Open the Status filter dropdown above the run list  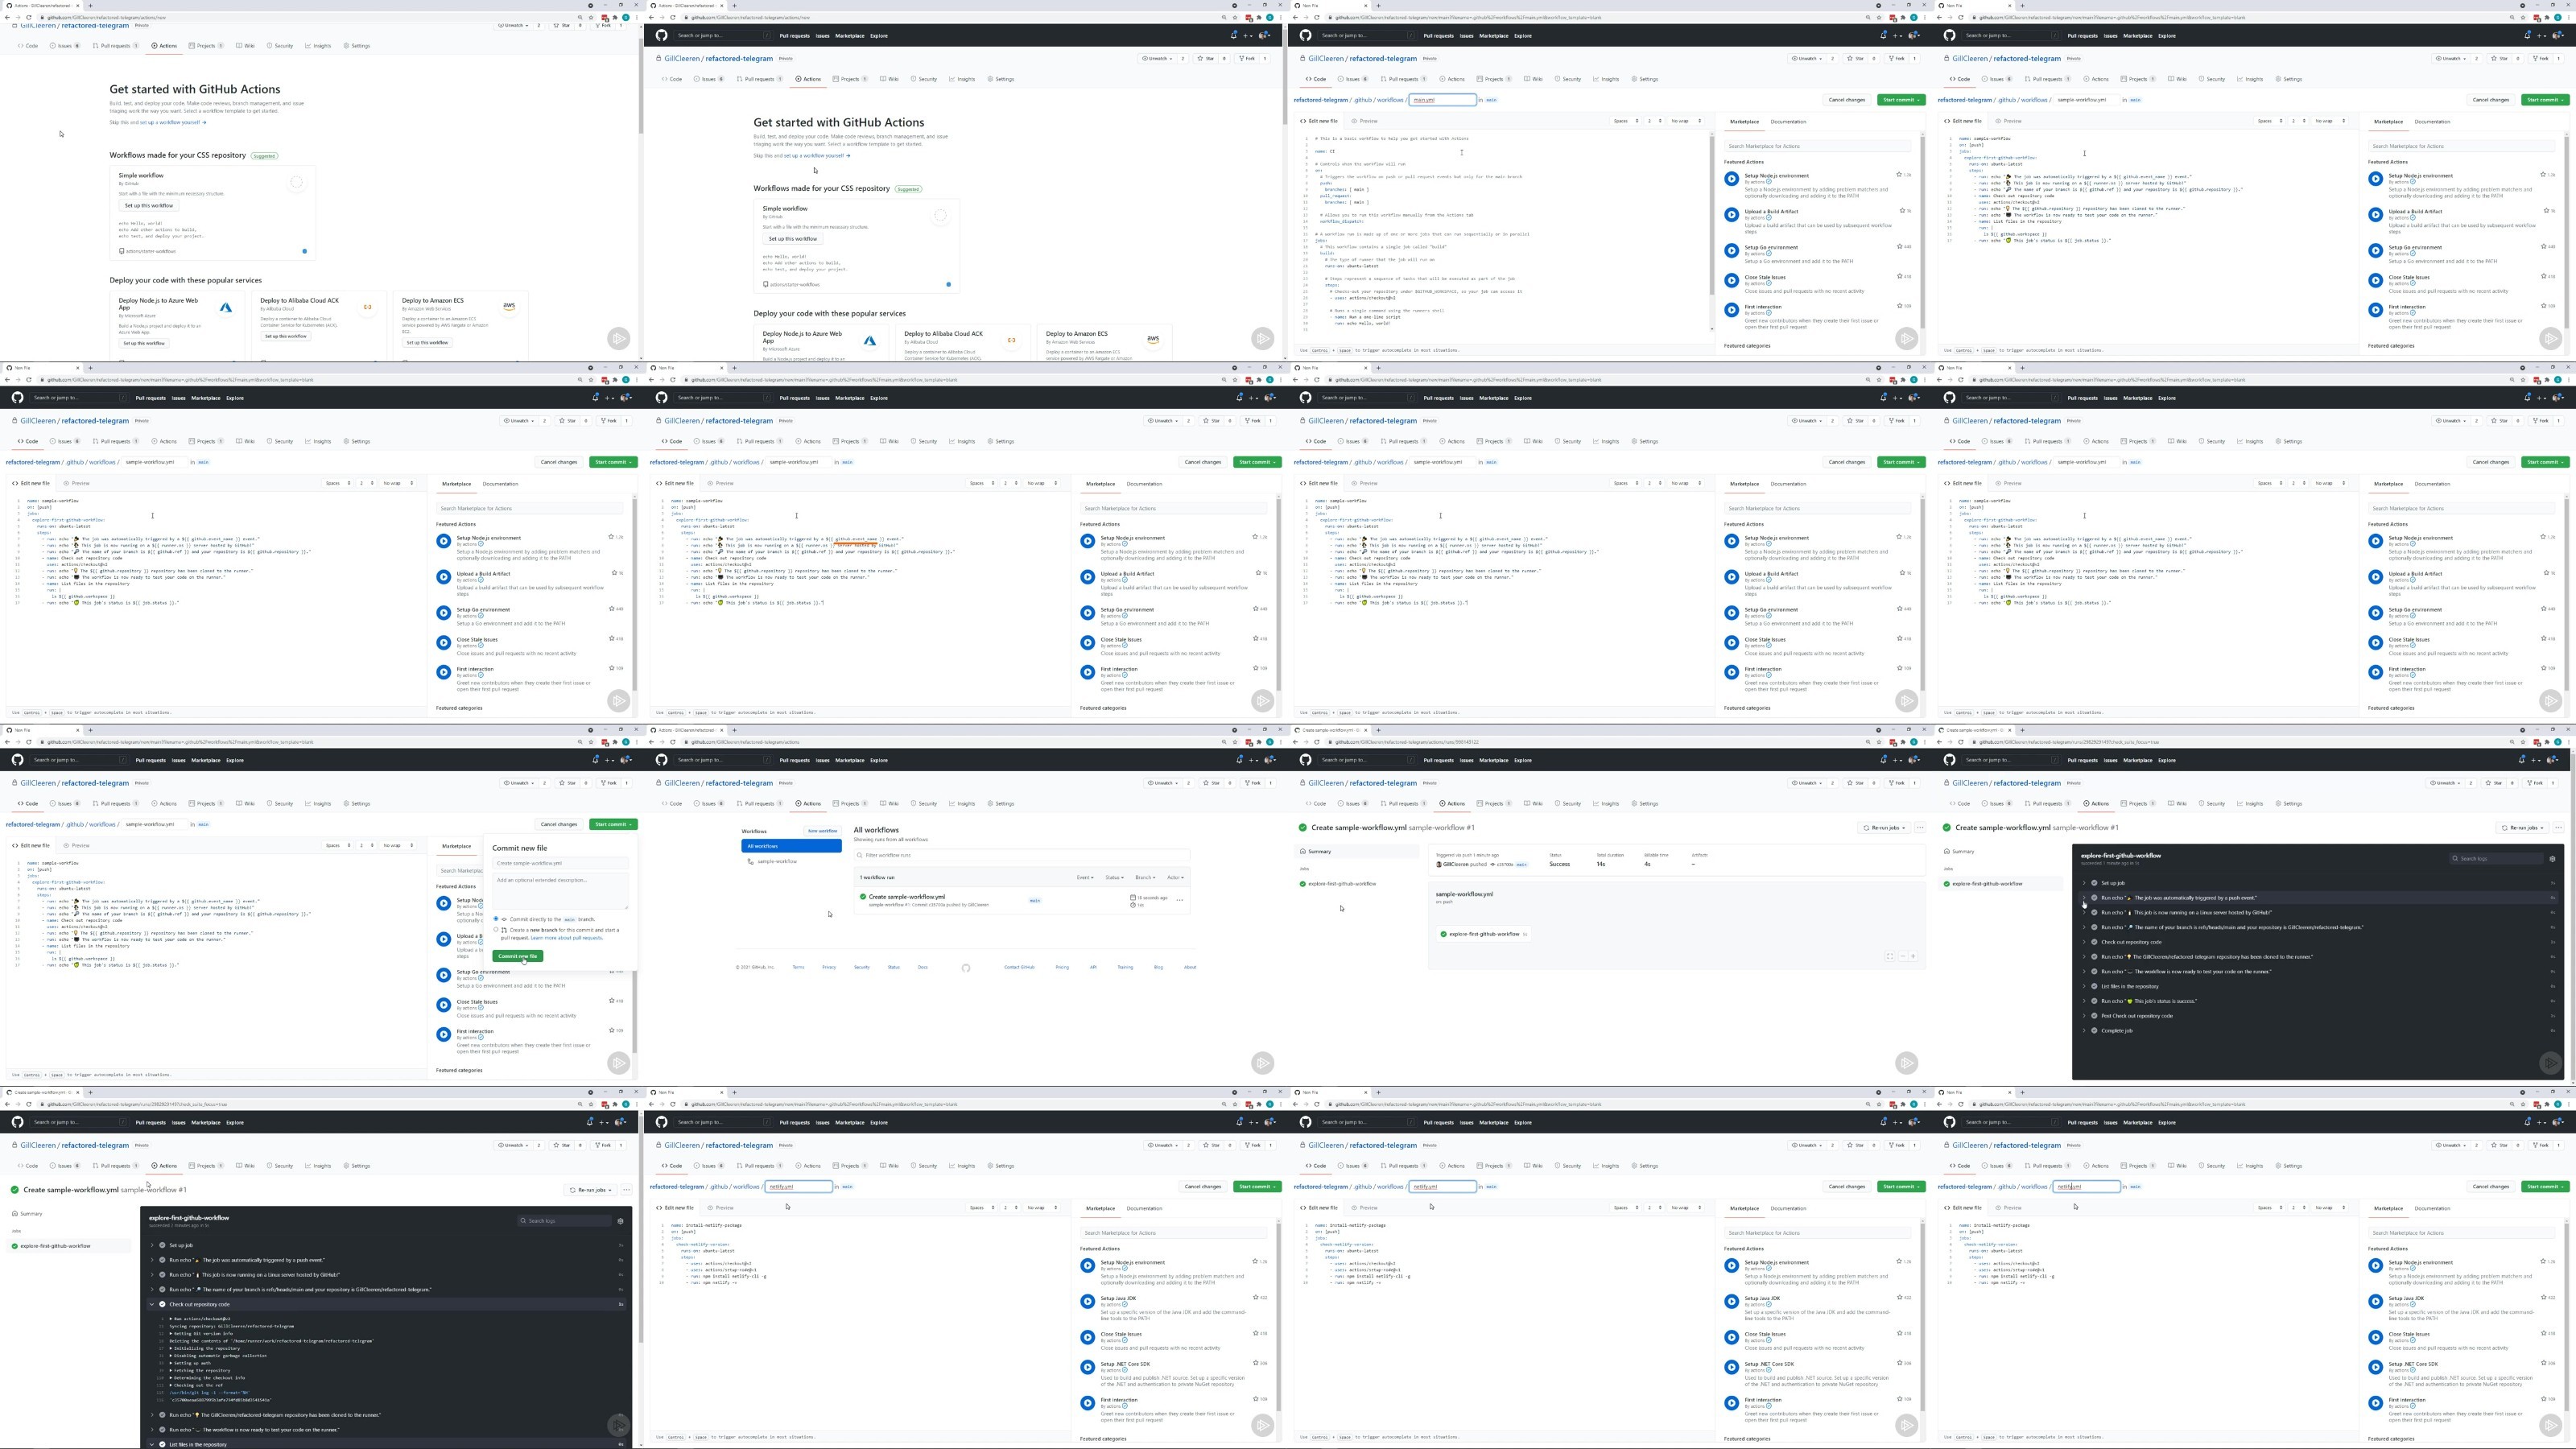pos(1114,877)
